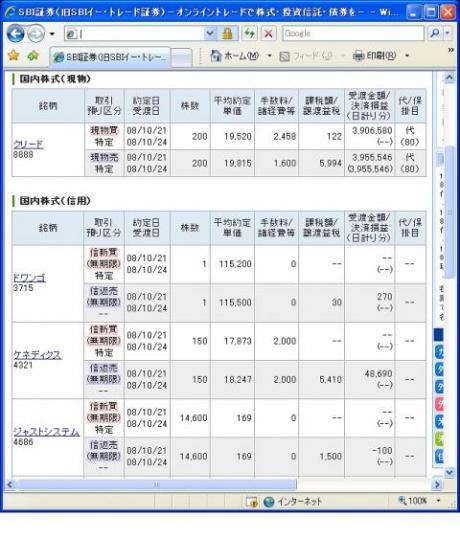Go to Home via ホーム button
This screenshot has width=460, height=538.
tap(235, 56)
